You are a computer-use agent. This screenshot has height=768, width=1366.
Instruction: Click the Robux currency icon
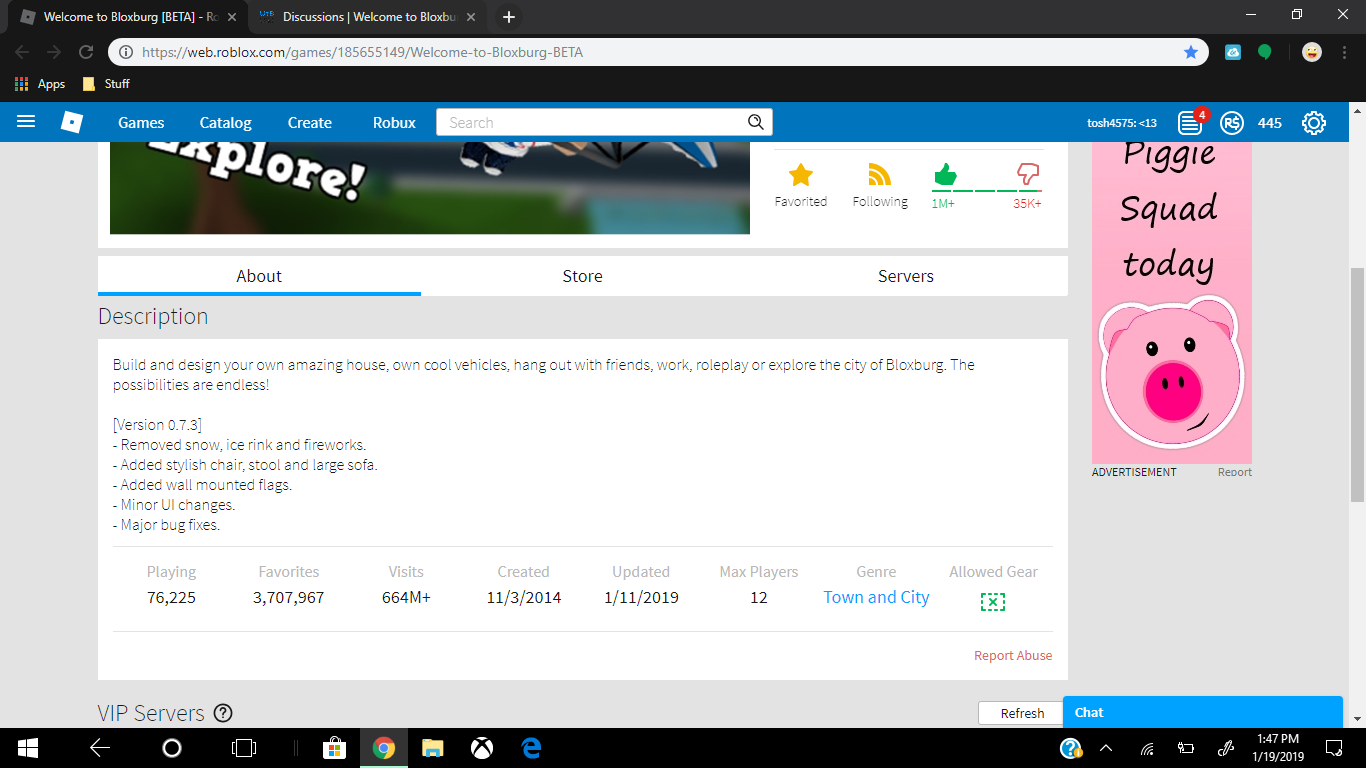click(1232, 123)
